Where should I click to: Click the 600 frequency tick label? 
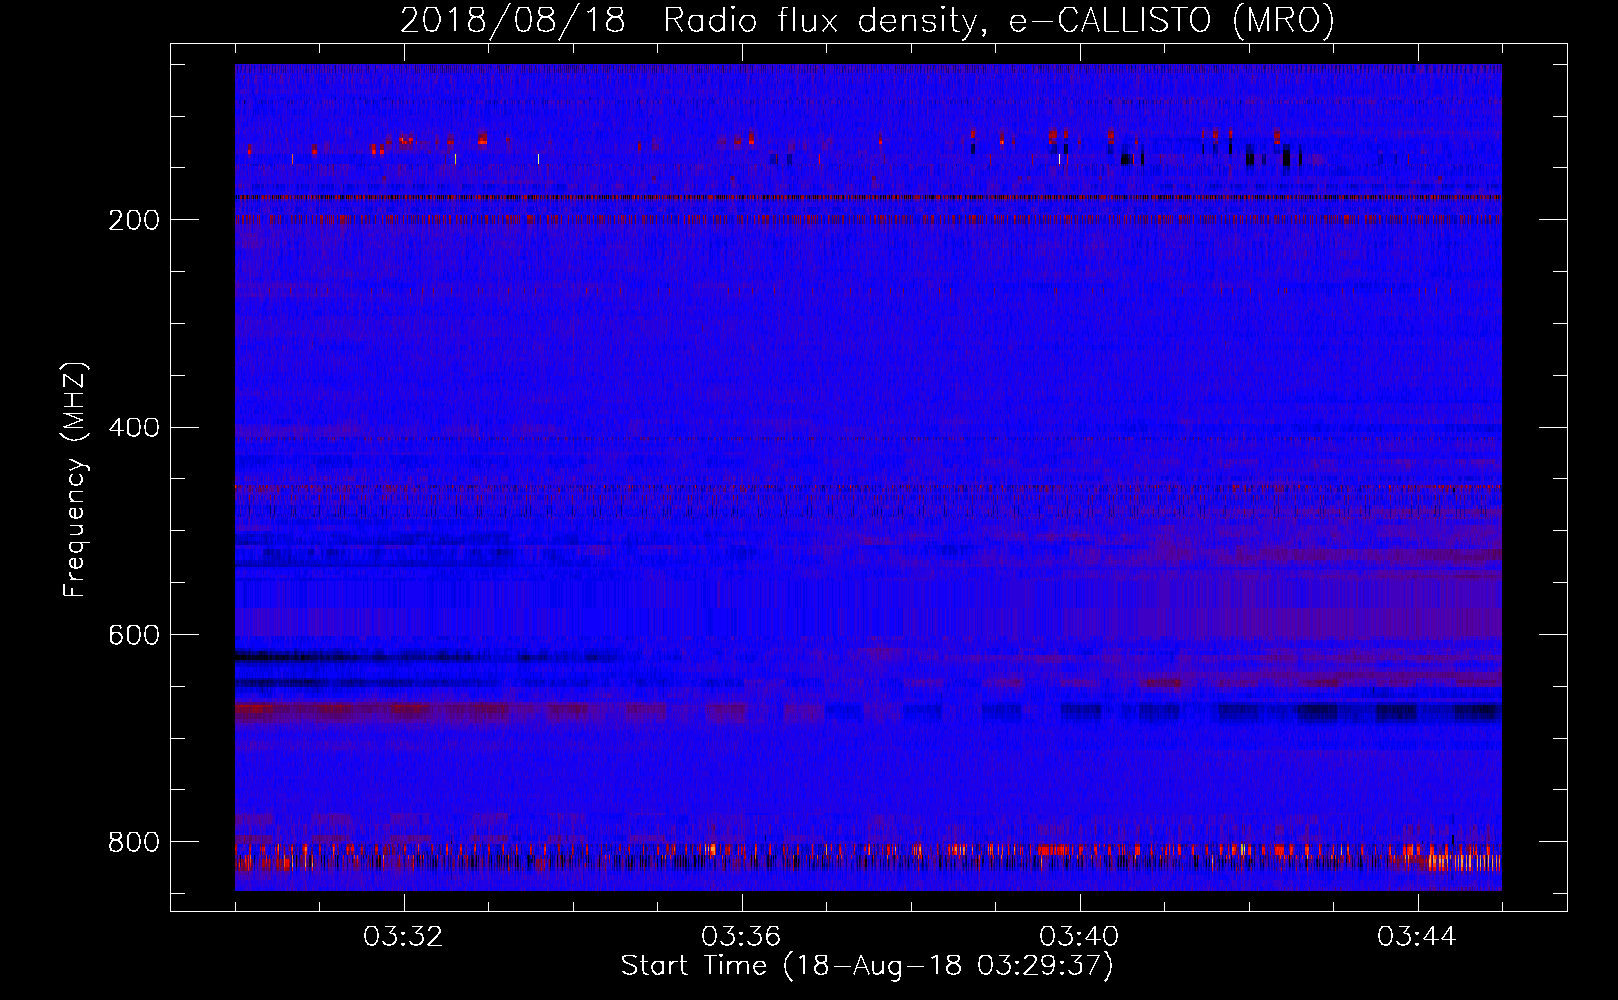tap(133, 635)
